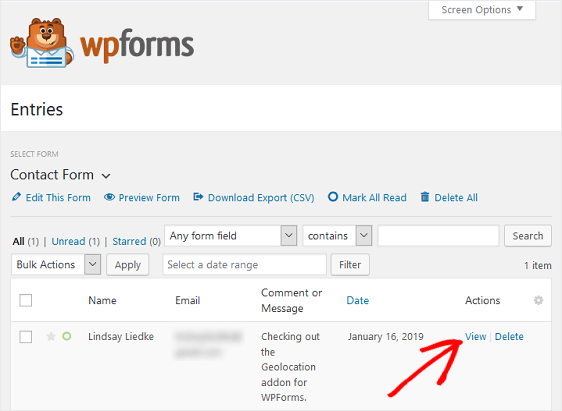Toggle the green unread circle on entry

[x=67, y=336]
